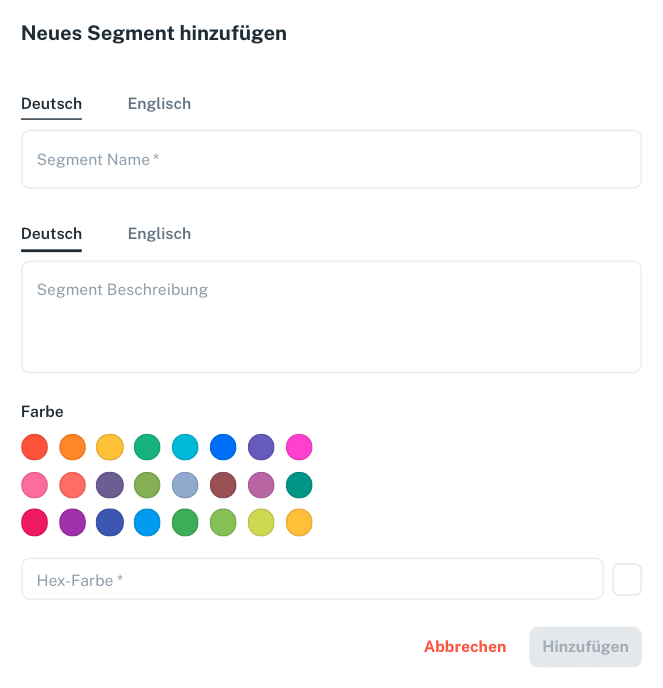This screenshot has width=663, height=688.
Task: Select the hot pink color swatch in the second row
Action: tap(35, 485)
